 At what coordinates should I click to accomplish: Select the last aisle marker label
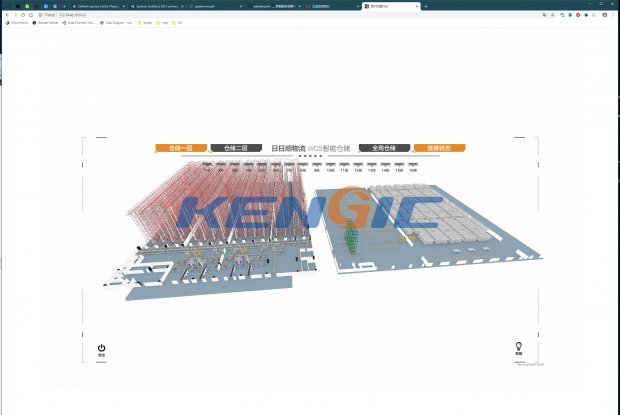tap(412, 166)
